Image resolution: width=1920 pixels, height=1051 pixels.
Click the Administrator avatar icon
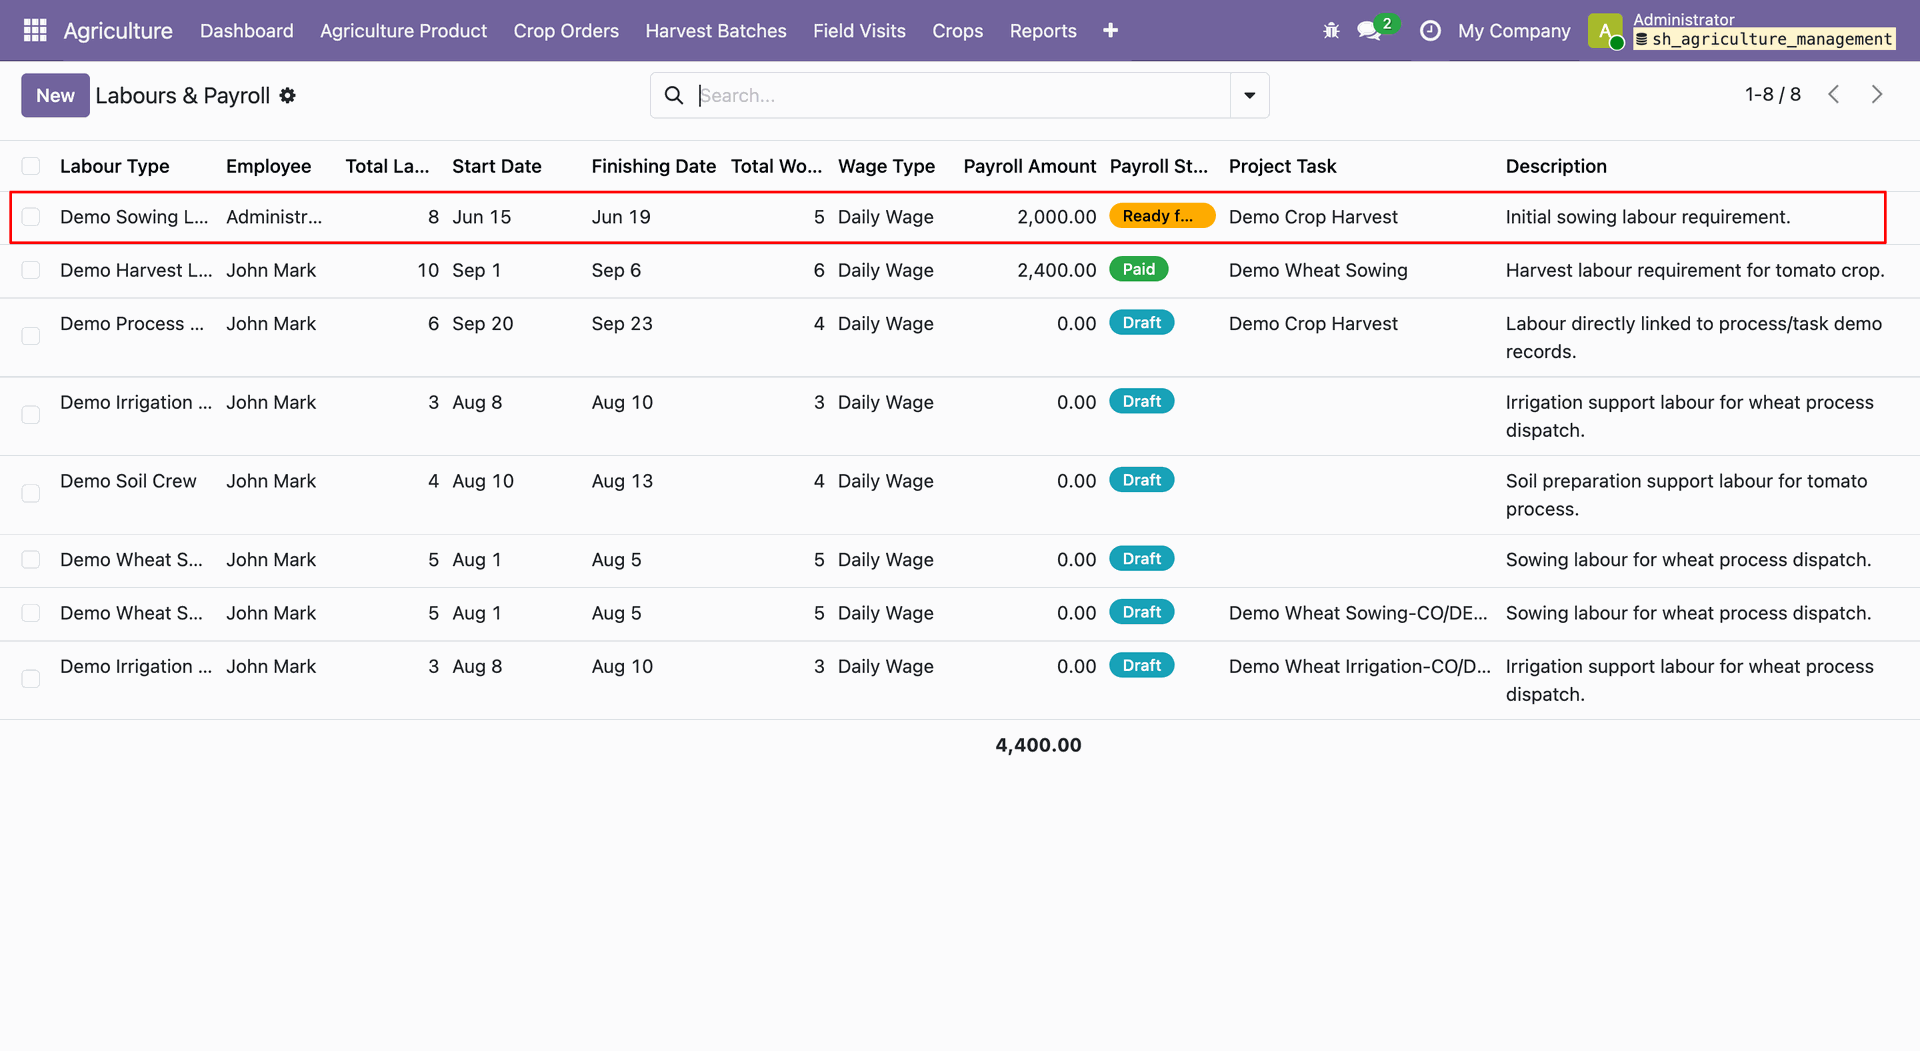point(1605,31)
